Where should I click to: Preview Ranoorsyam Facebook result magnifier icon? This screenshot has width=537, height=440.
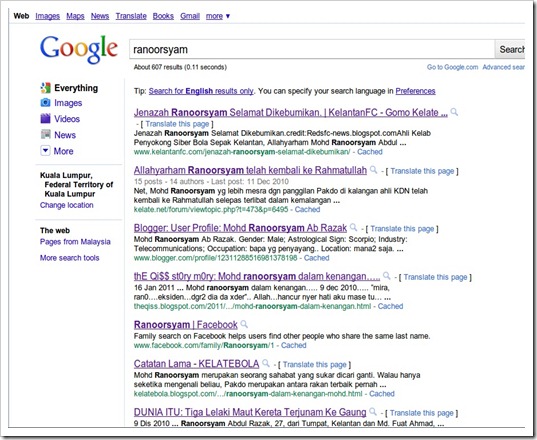pyautogui.click(x=244, y=324)
